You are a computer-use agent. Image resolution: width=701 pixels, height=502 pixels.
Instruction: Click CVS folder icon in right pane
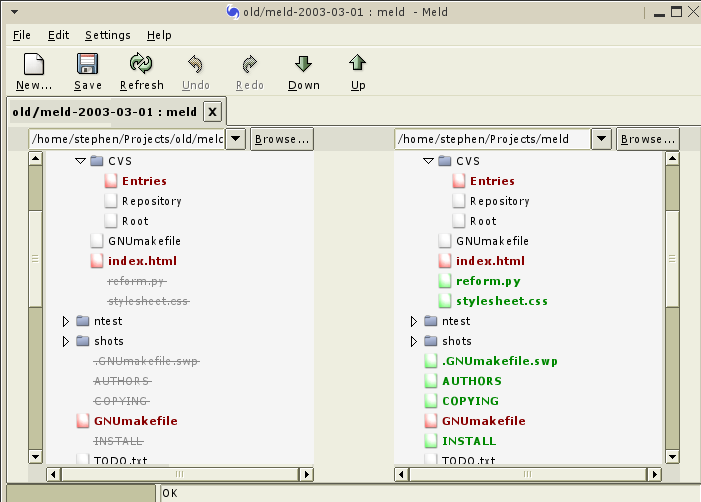point(444,161)
